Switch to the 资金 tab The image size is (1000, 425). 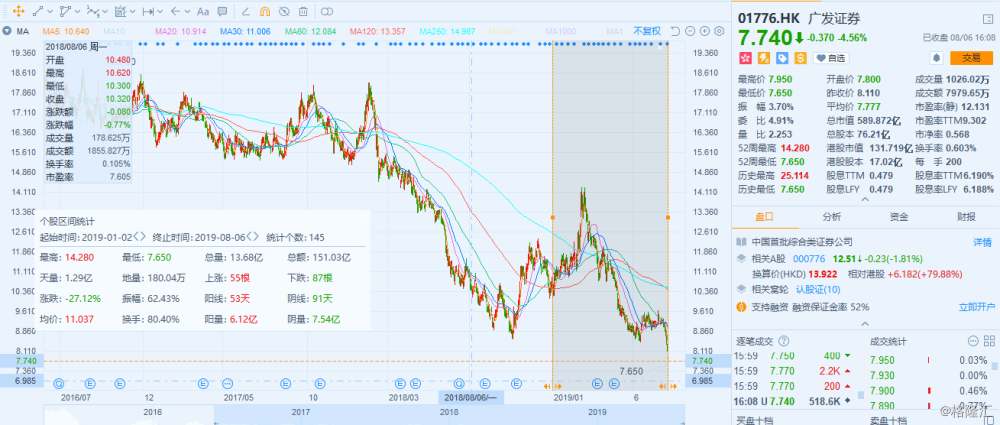coord(899,217)
